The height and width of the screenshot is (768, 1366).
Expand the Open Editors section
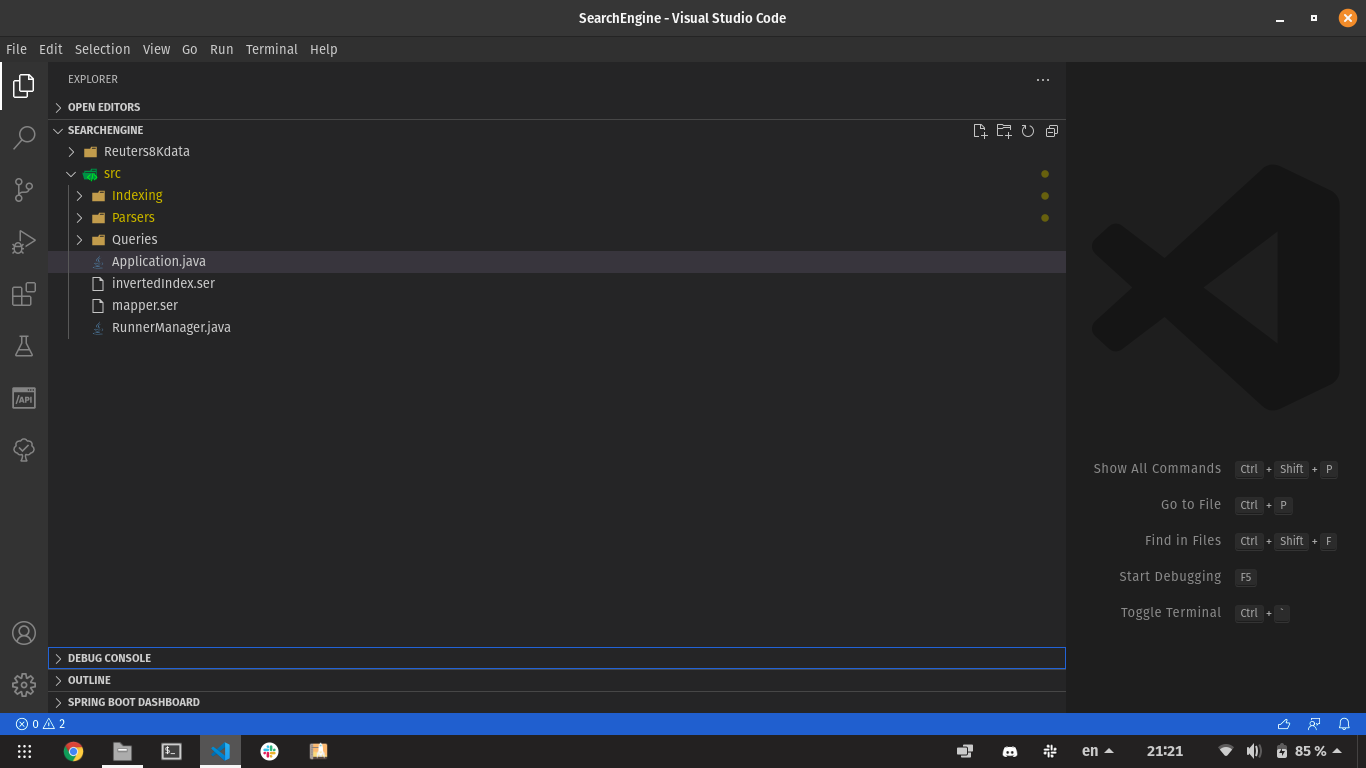pyautogui.click(x=557, y=107)
